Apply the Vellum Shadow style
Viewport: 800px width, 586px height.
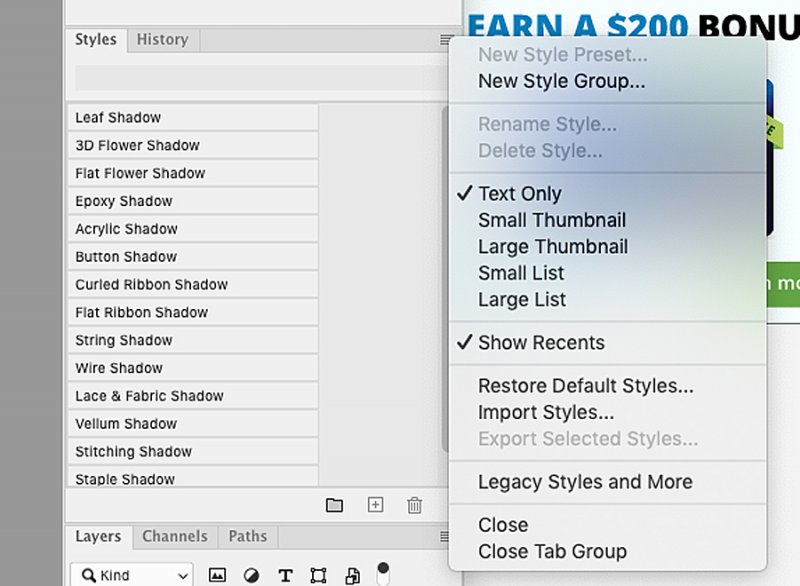[x=193, y=423]
